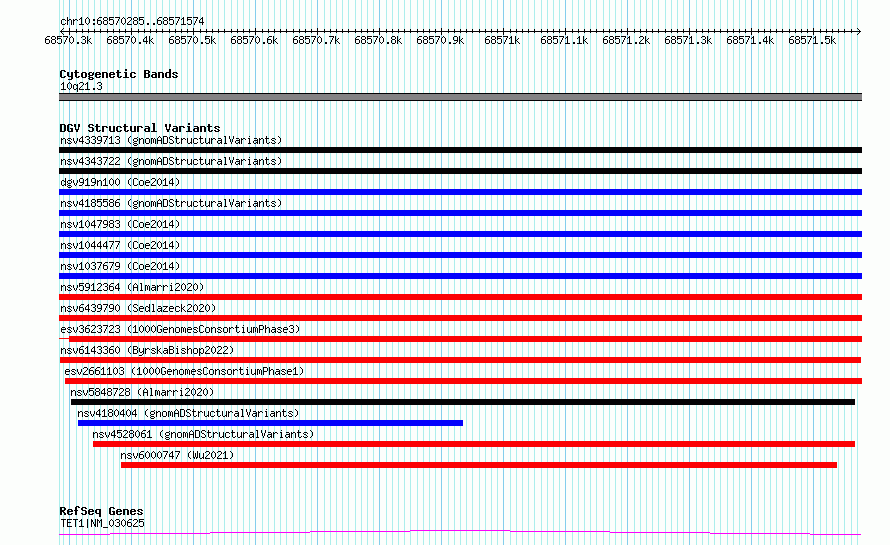Image resolution: width=890 pixels, height=545 pixels.
Task: Click the 10q21.3 band label
Action: [x=81, y=86]
